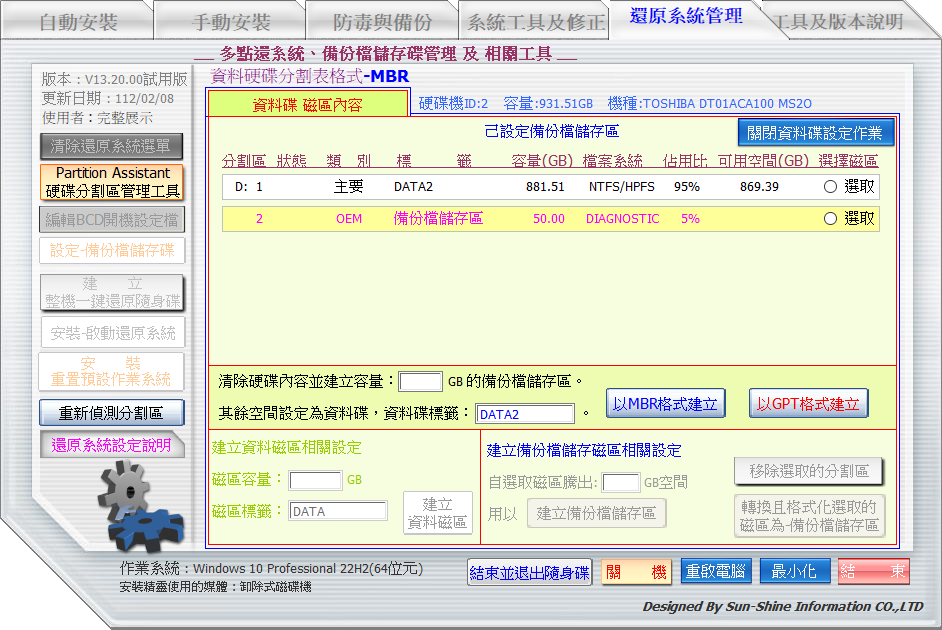Open the 手動安裝 tab
942x630 pixels.
tap(230, 21)
